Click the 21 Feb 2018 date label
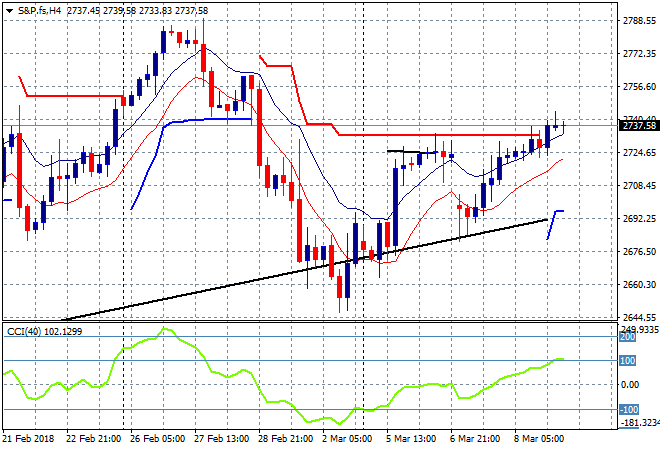This screenshot has height=450, width=660. (29, 439)
